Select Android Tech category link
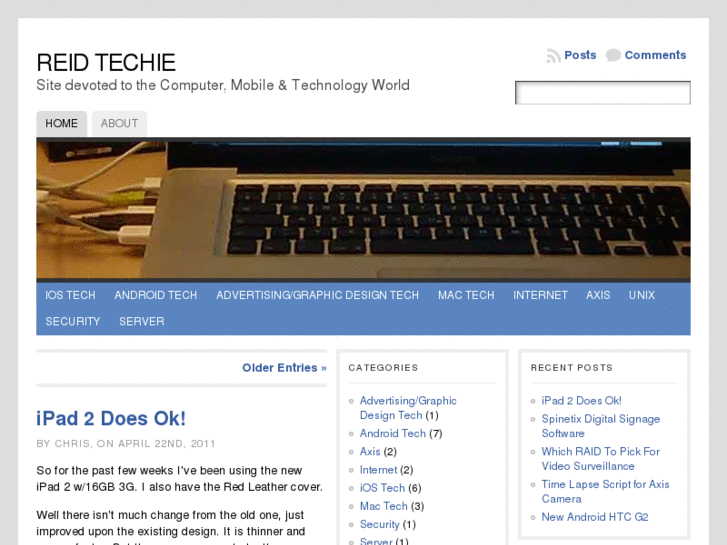Screen dimensions: 727x545 tap(393, 433)
